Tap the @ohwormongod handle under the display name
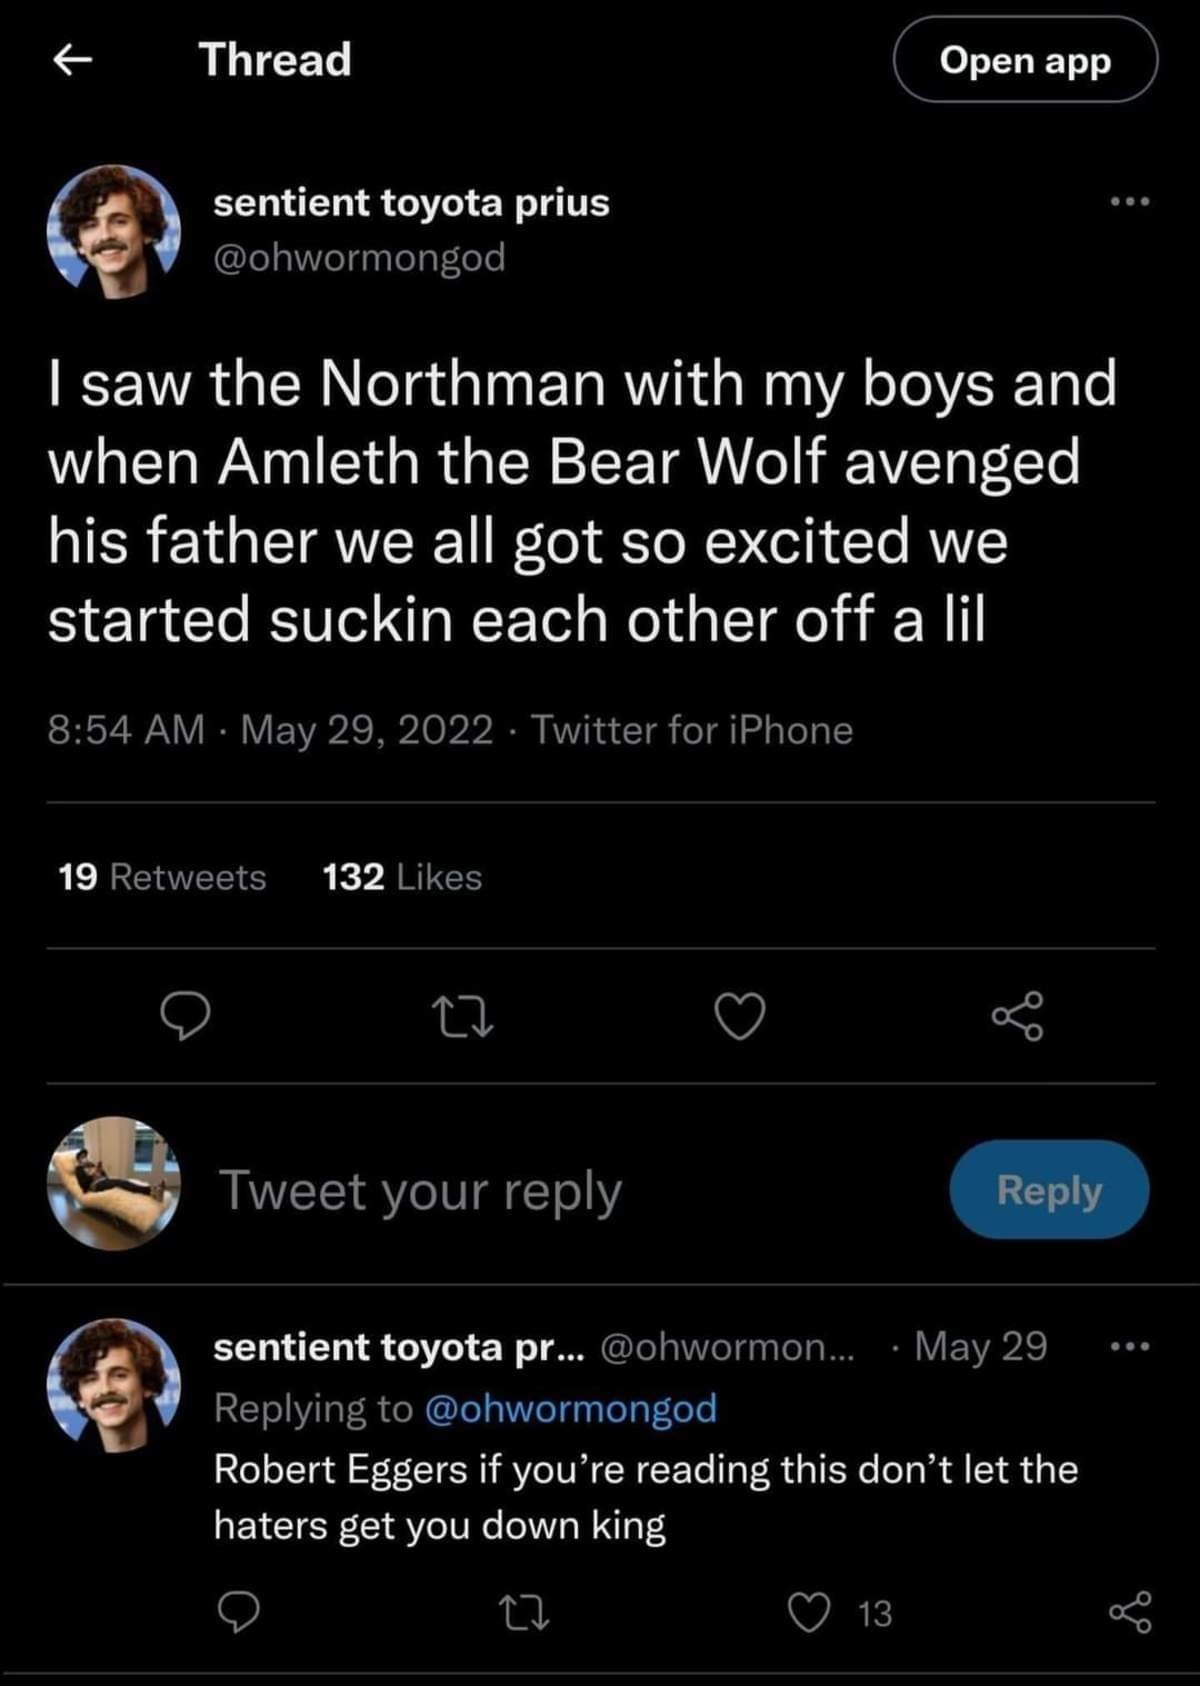Viewport: 1200px width, 1686px height. point(359,257)
